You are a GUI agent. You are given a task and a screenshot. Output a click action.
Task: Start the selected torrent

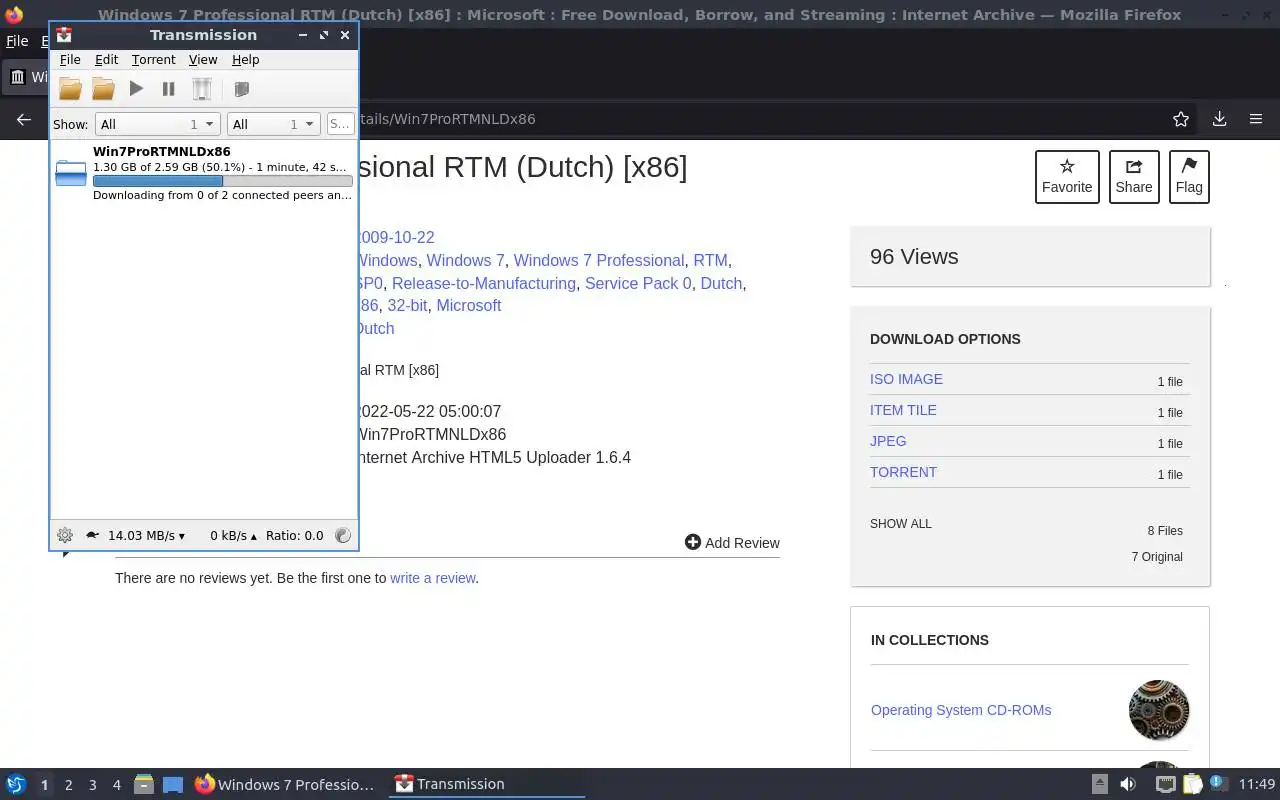pos(136,89)
